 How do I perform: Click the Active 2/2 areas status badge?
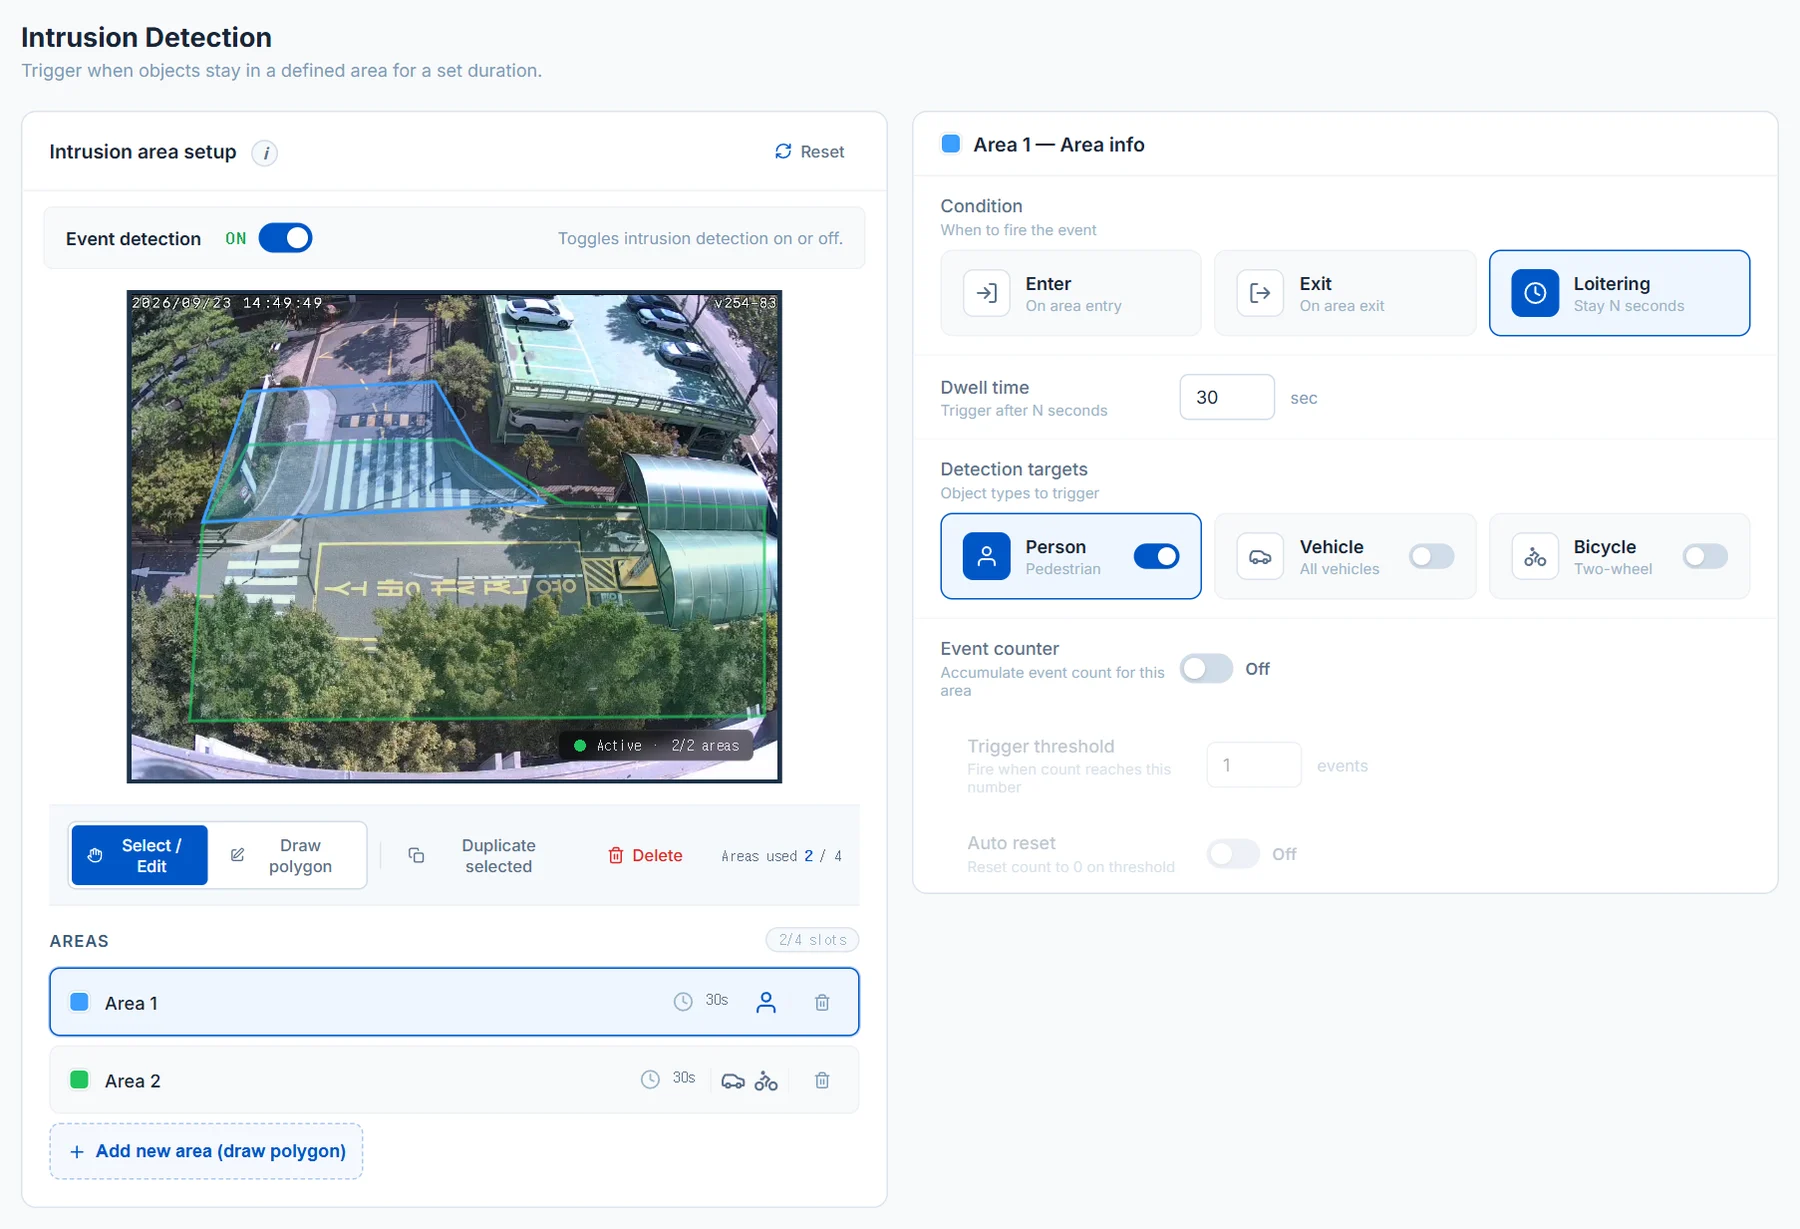(656, 745)
